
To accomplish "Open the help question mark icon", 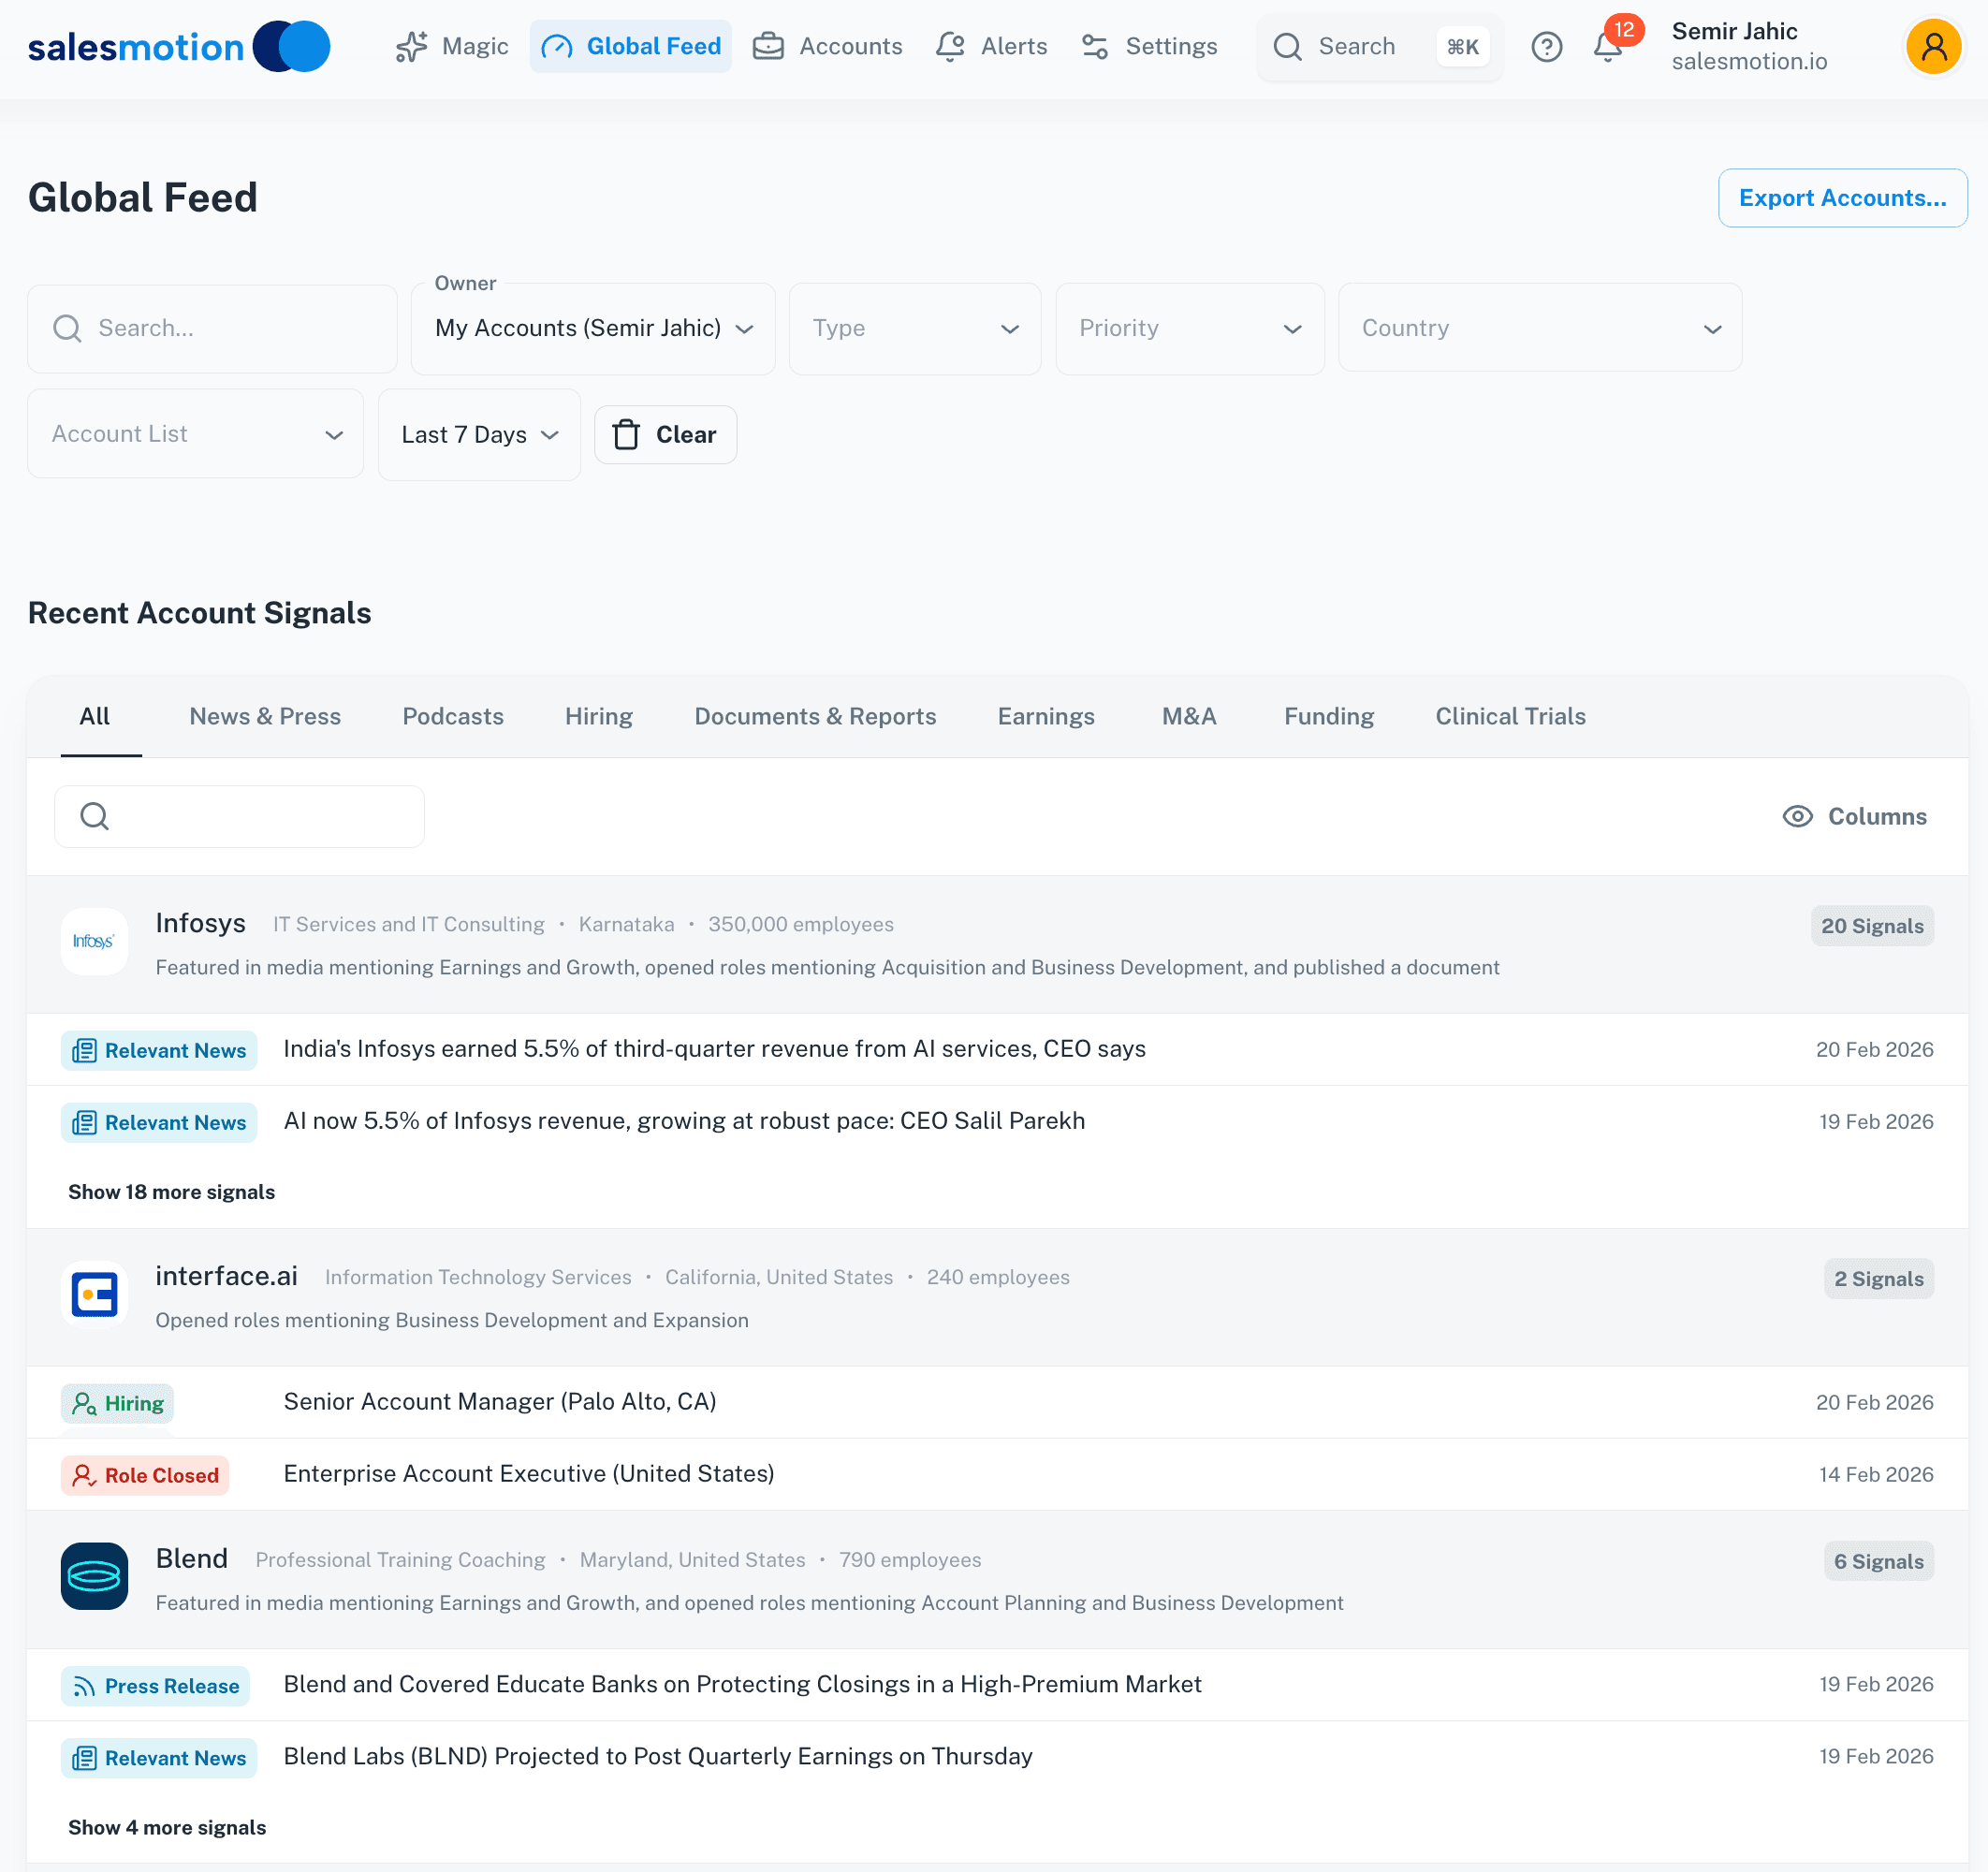I will pyautogui.click(x=1546, y=47).
